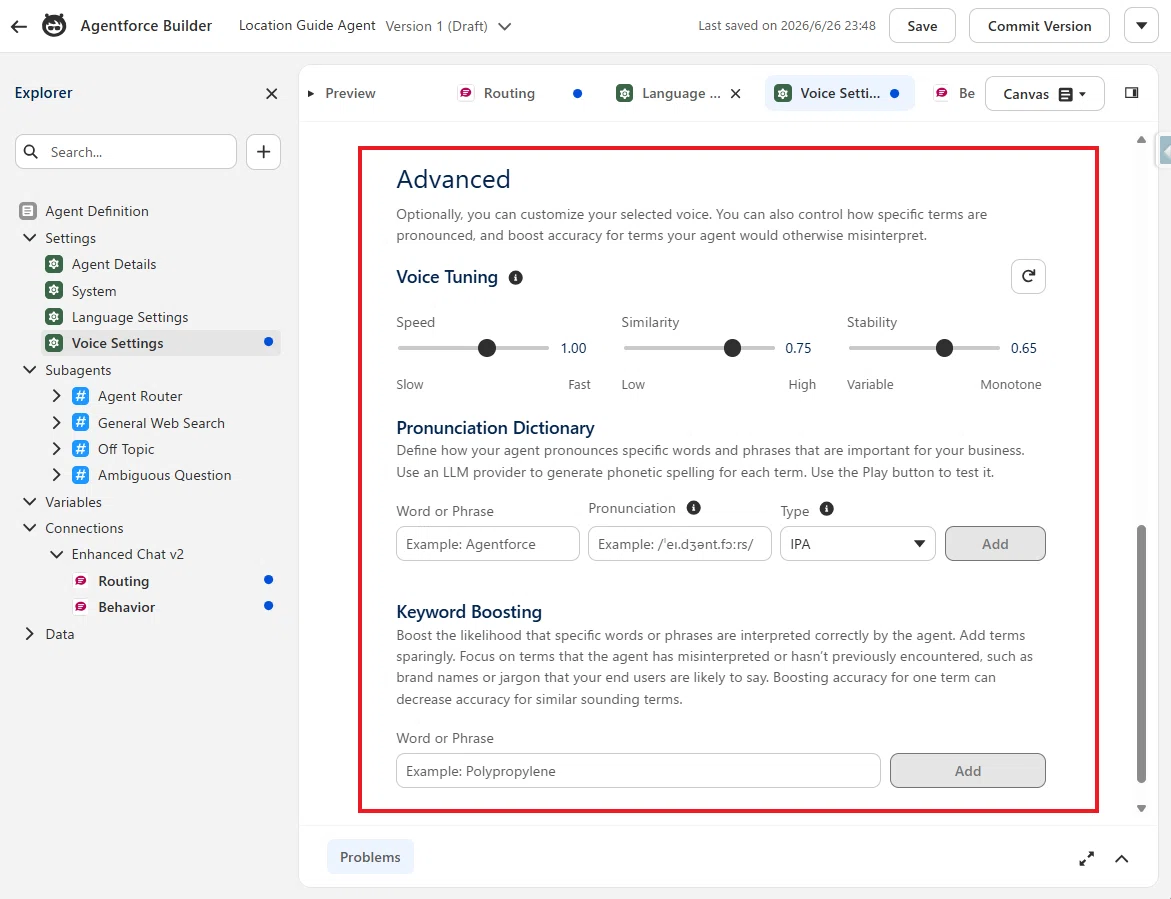Collapse Enhanced Chat v2 node
The width and height of the screenshot is (1171, 899).
56,554
